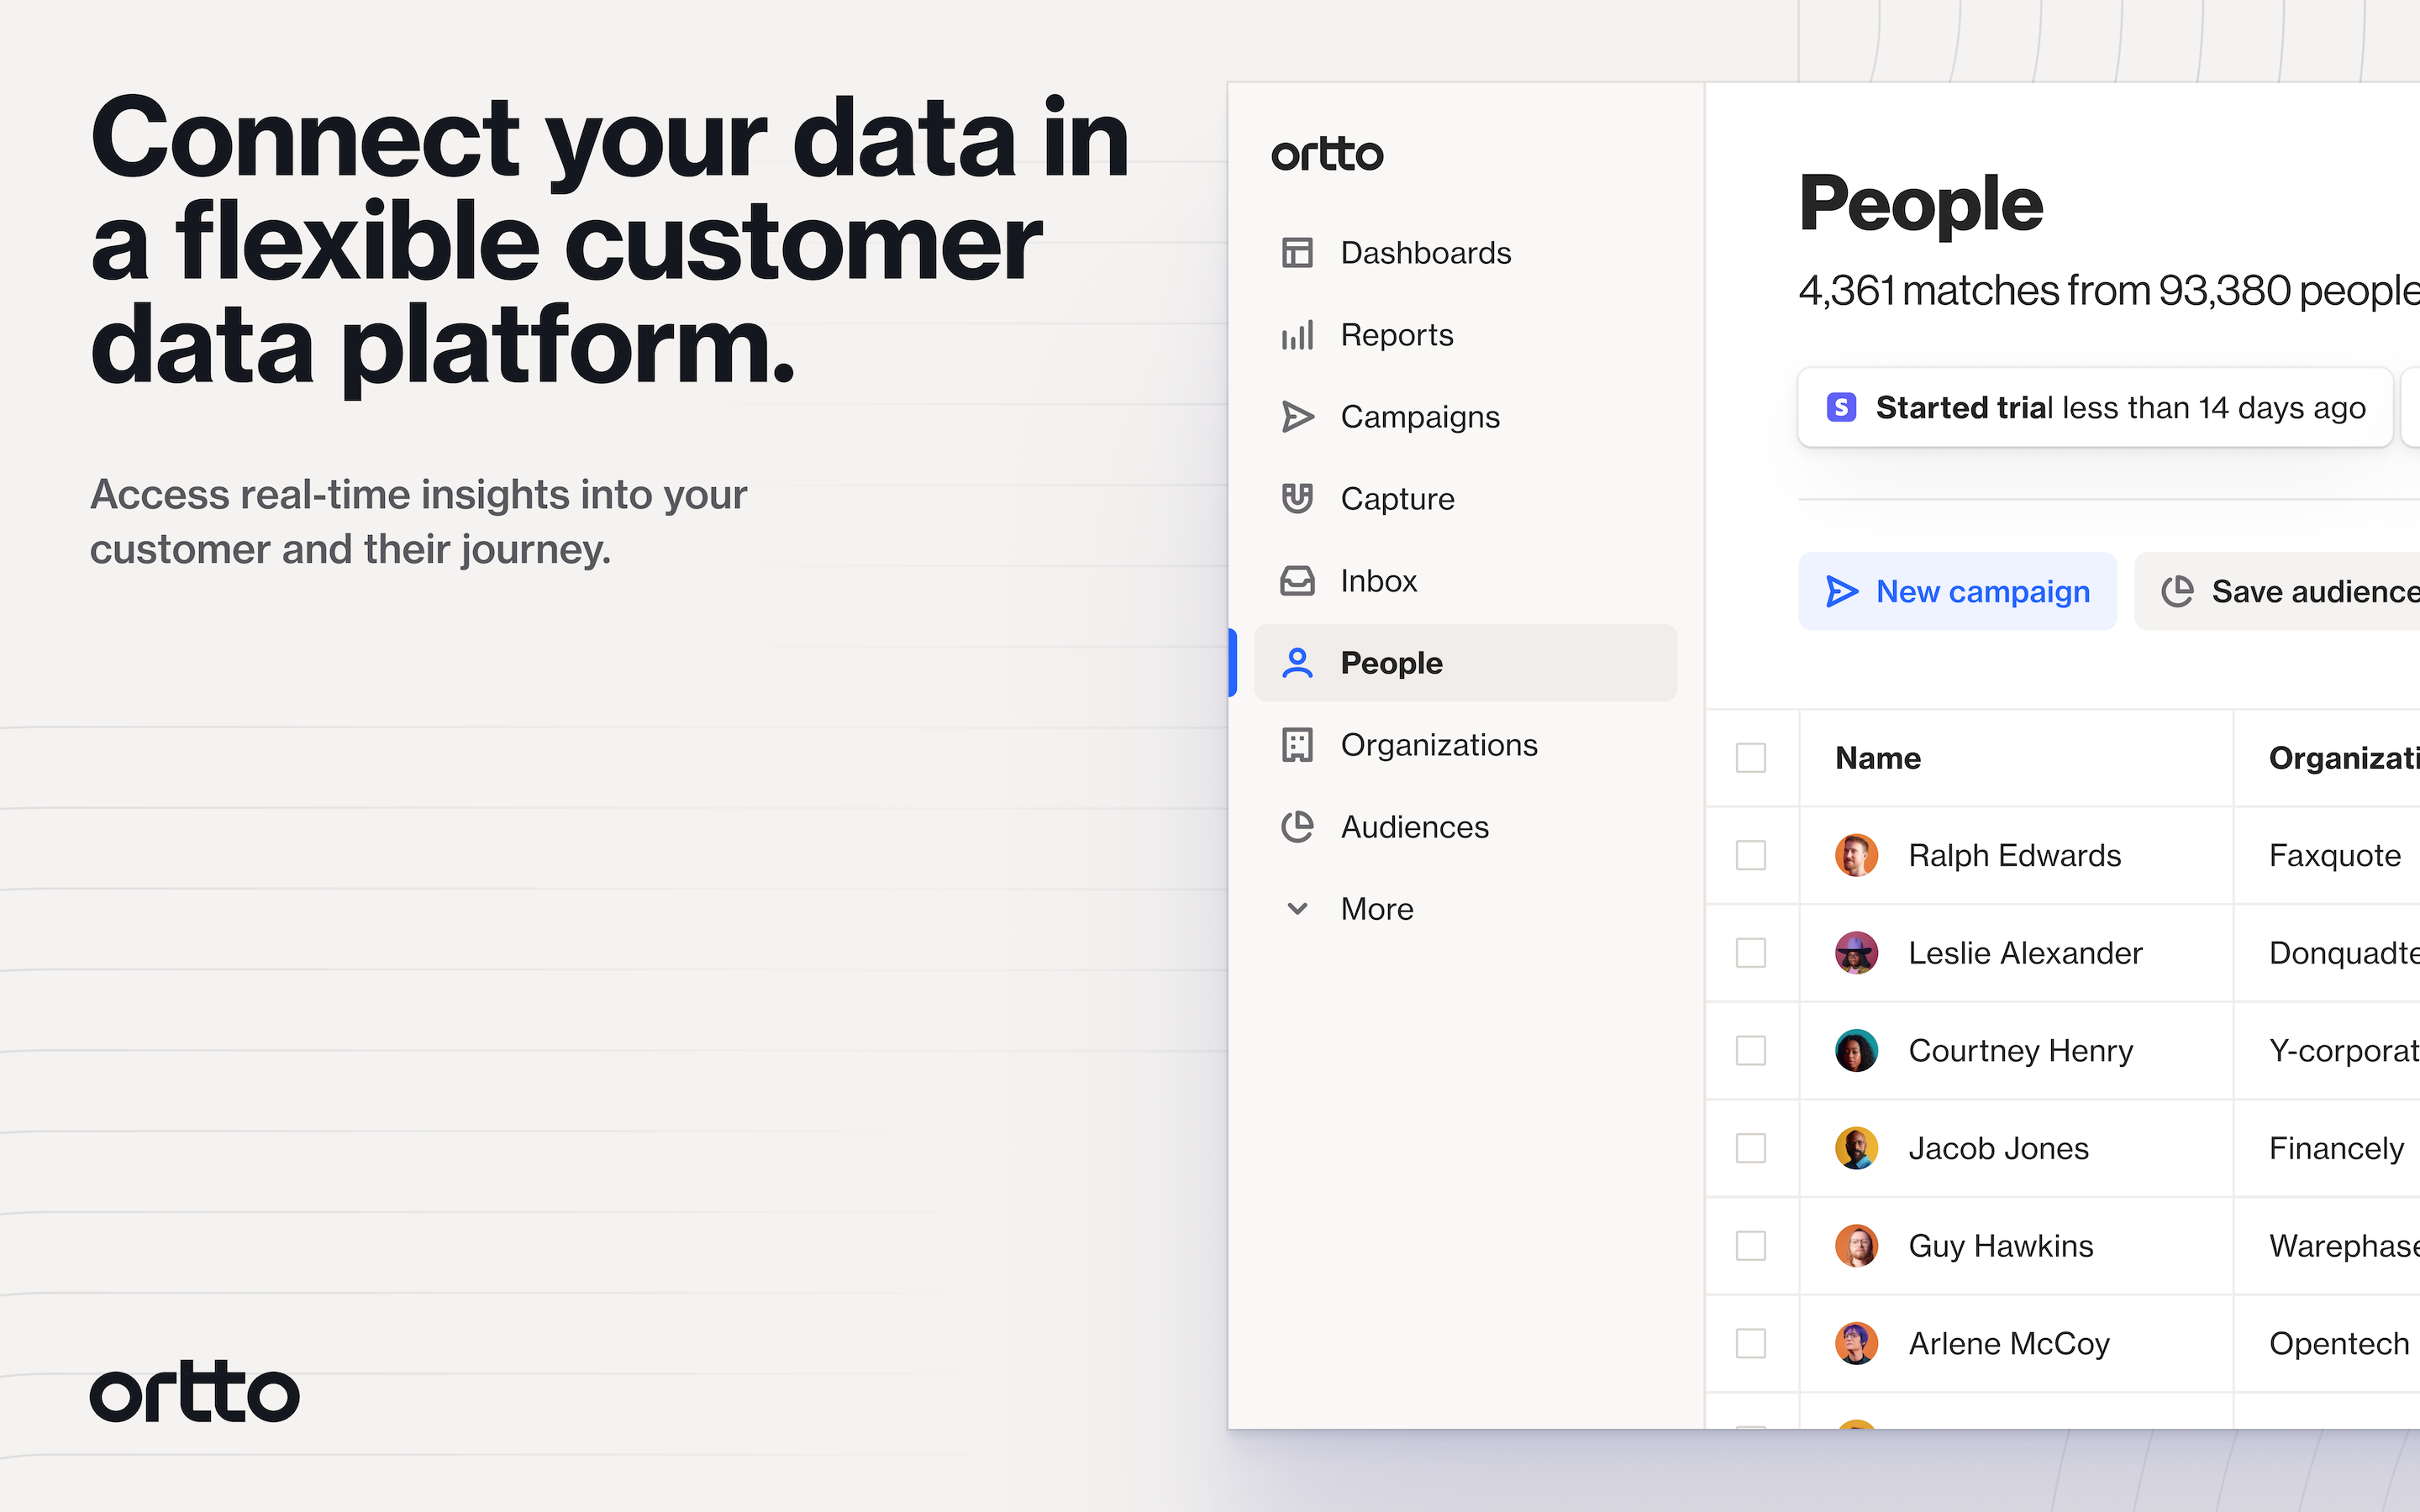The image size is (2420, 1512).
Task: Check the box for Ralph Edwards
Action: point(1750,856)
